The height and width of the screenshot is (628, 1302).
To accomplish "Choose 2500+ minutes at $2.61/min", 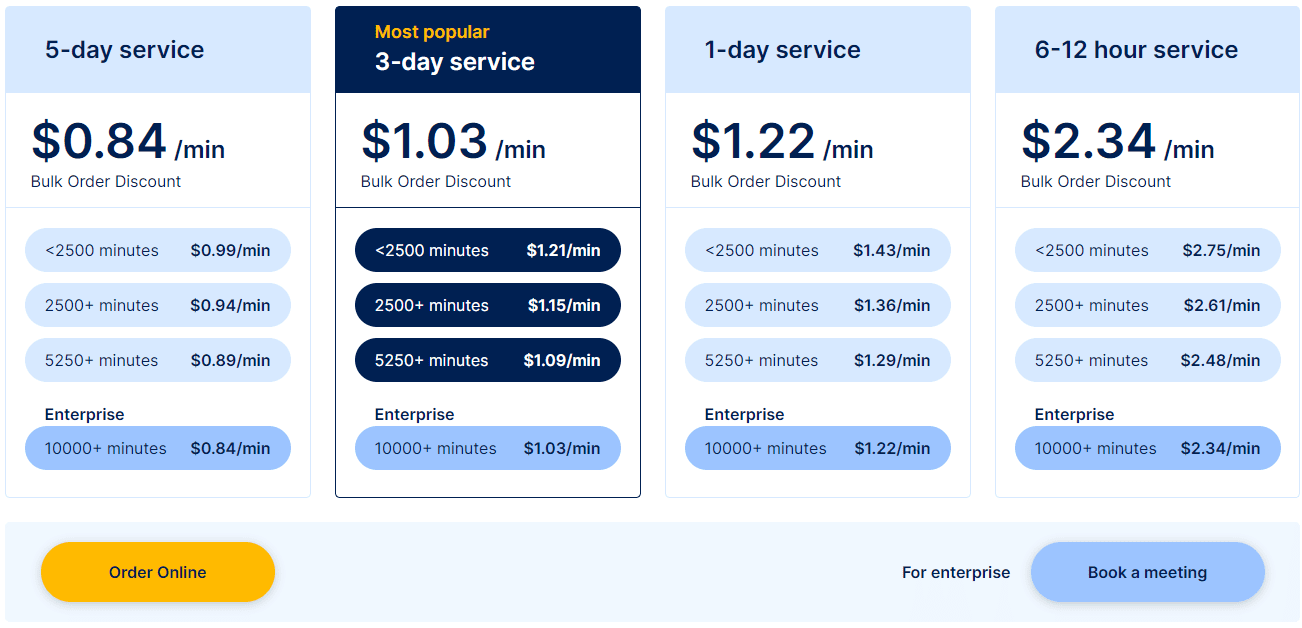I will coord(1148,305).
